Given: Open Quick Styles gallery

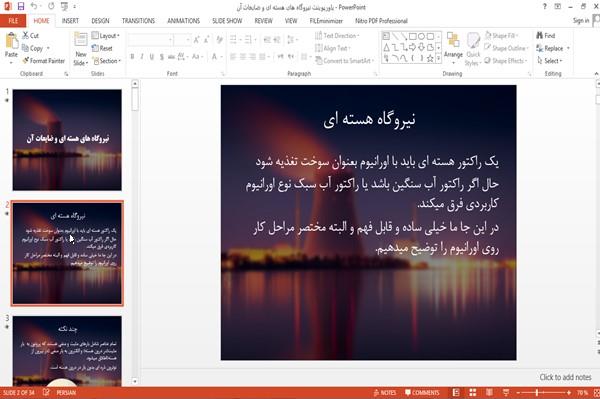Looking at the screenshot, I should pos(473,49).
